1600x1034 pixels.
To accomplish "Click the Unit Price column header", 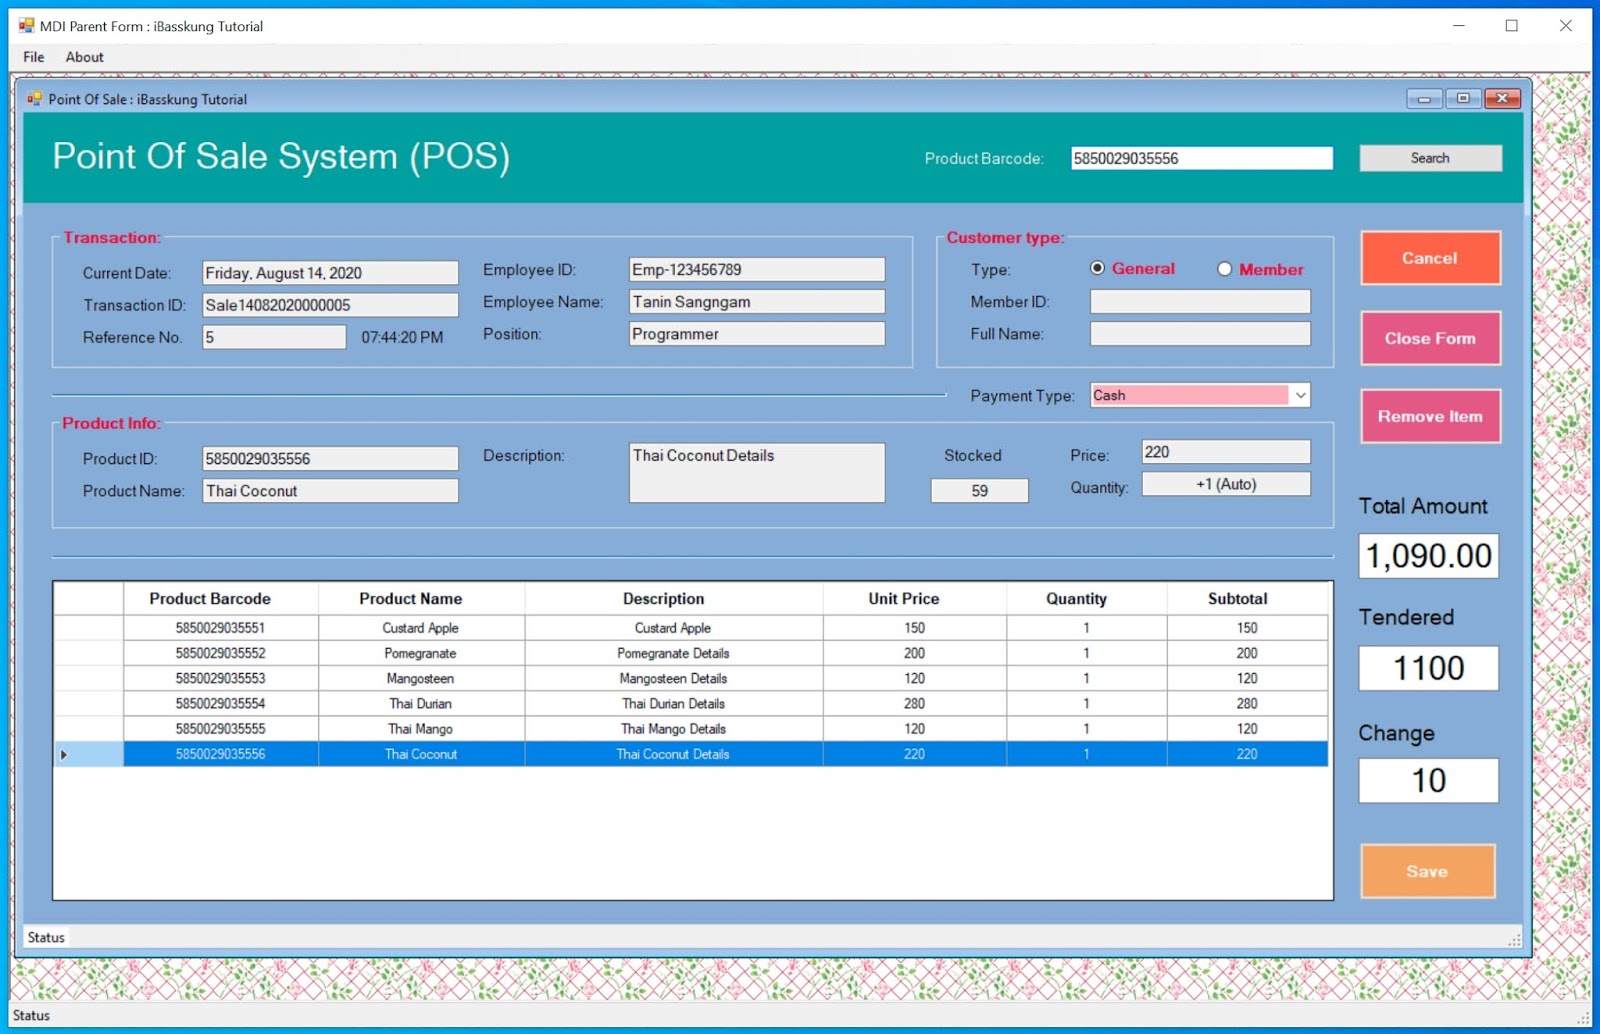I will click(x=901, y=598).
